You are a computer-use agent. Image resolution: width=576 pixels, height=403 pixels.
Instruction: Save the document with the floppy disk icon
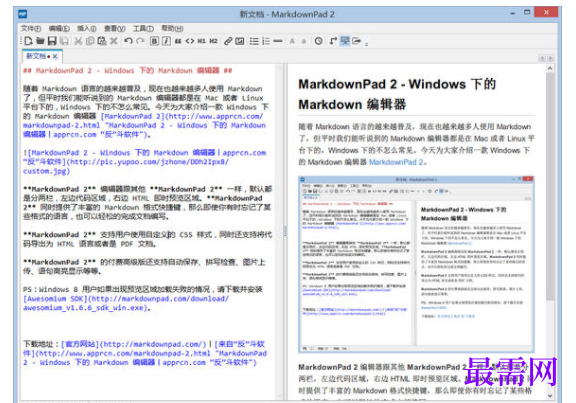click(x=52, y=41)
